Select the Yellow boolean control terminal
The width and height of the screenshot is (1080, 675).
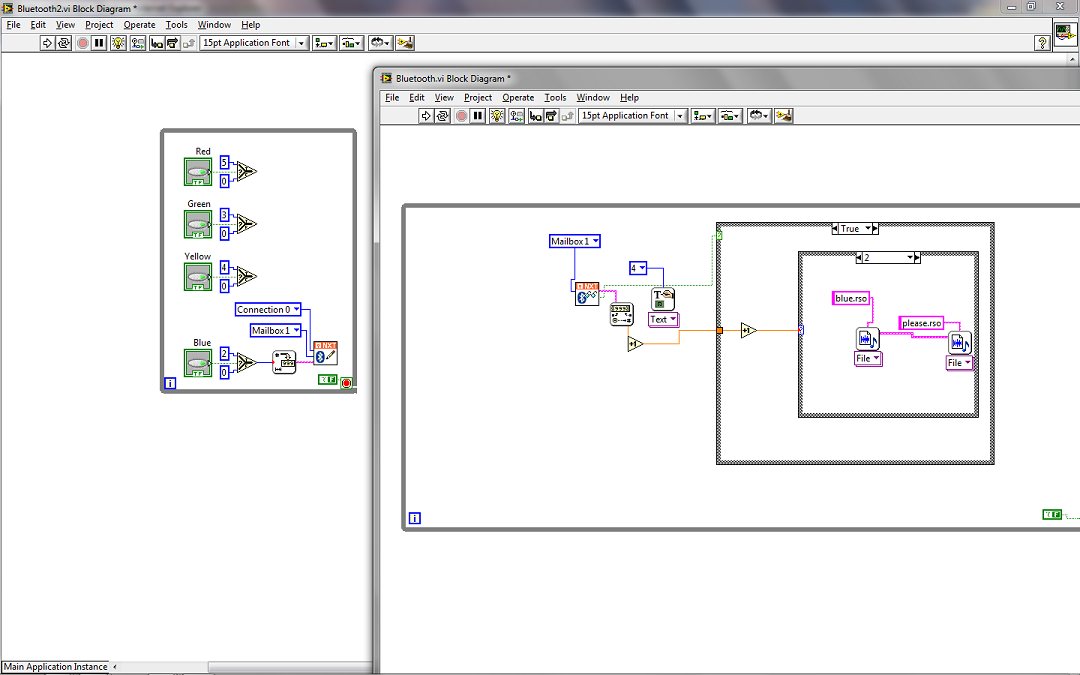click(x=198, y=277)
